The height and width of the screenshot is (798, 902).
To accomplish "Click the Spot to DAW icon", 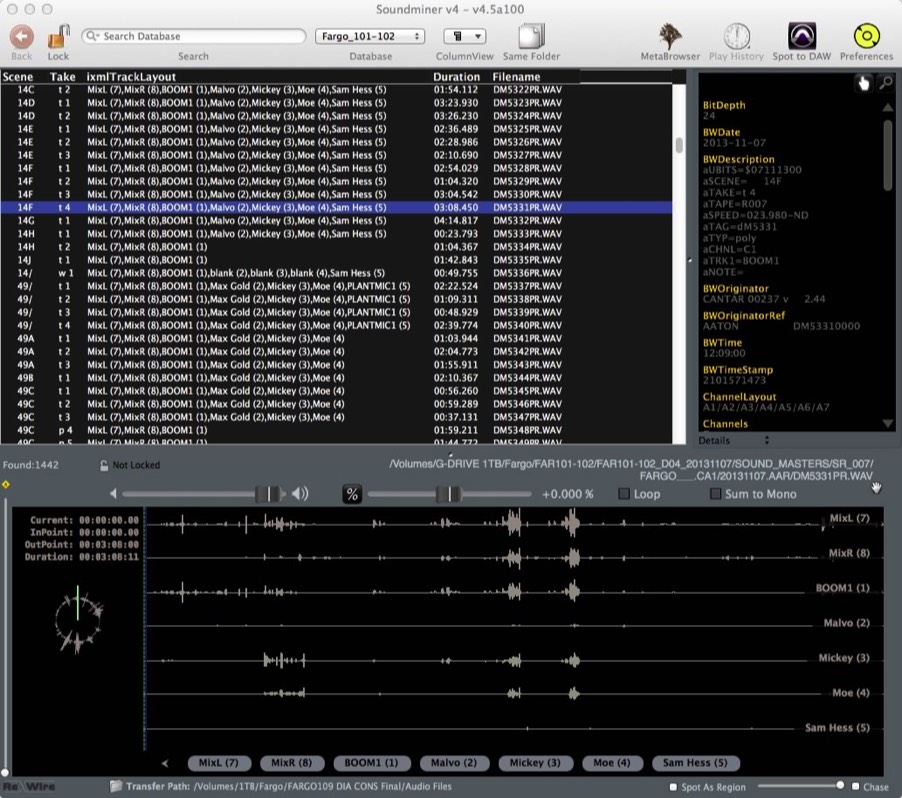I will coord(802,36).
